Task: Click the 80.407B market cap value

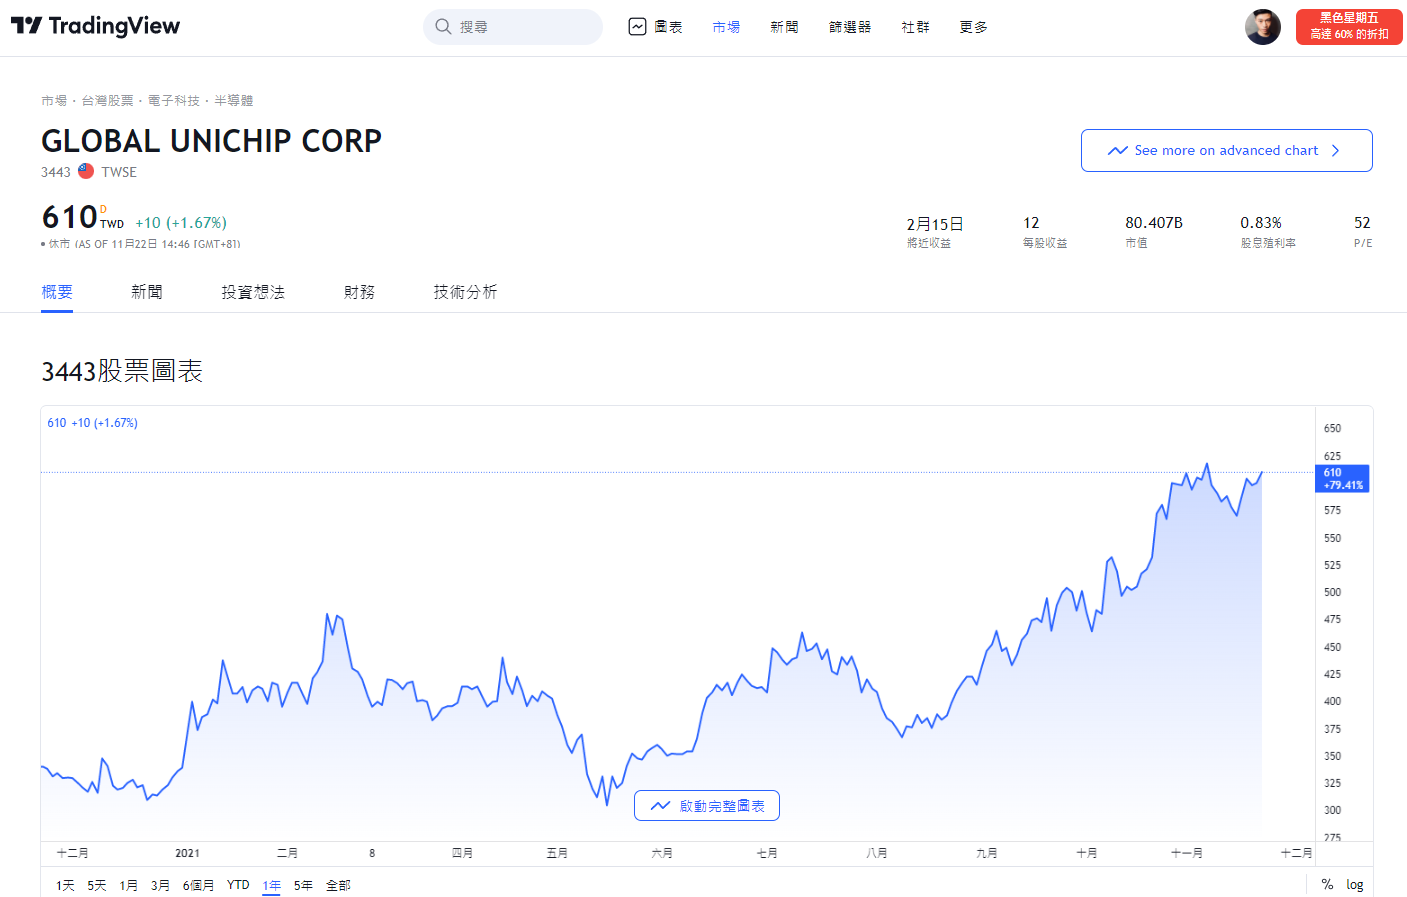Action: pyautogui.click(x=1154, y=223)
